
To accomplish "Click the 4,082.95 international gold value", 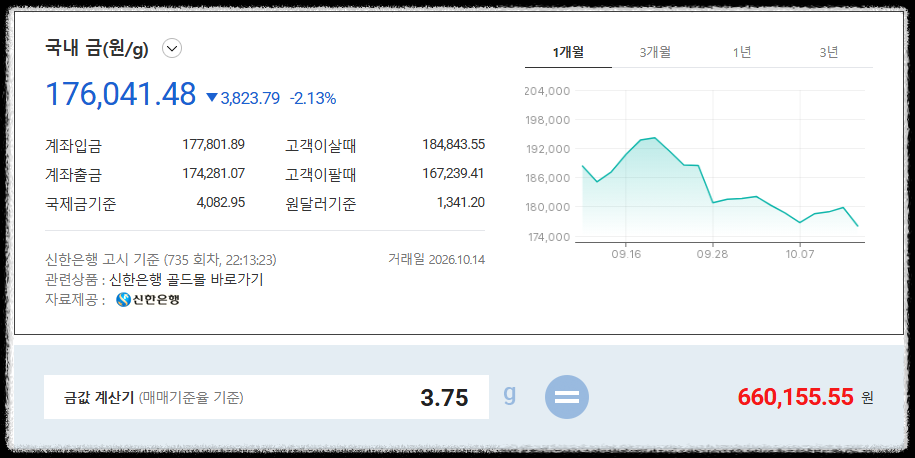I will click(221, 202).
